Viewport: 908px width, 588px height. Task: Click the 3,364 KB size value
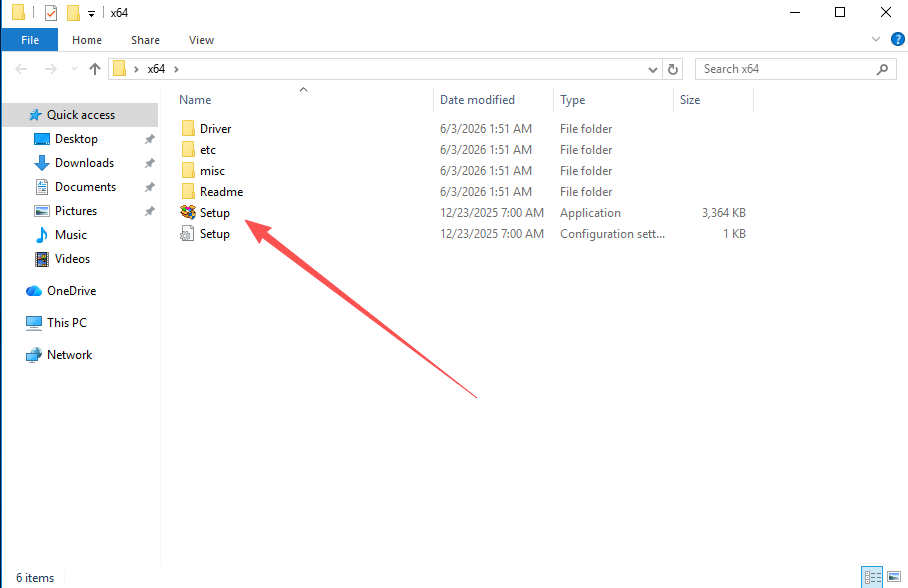coord(723,213)
